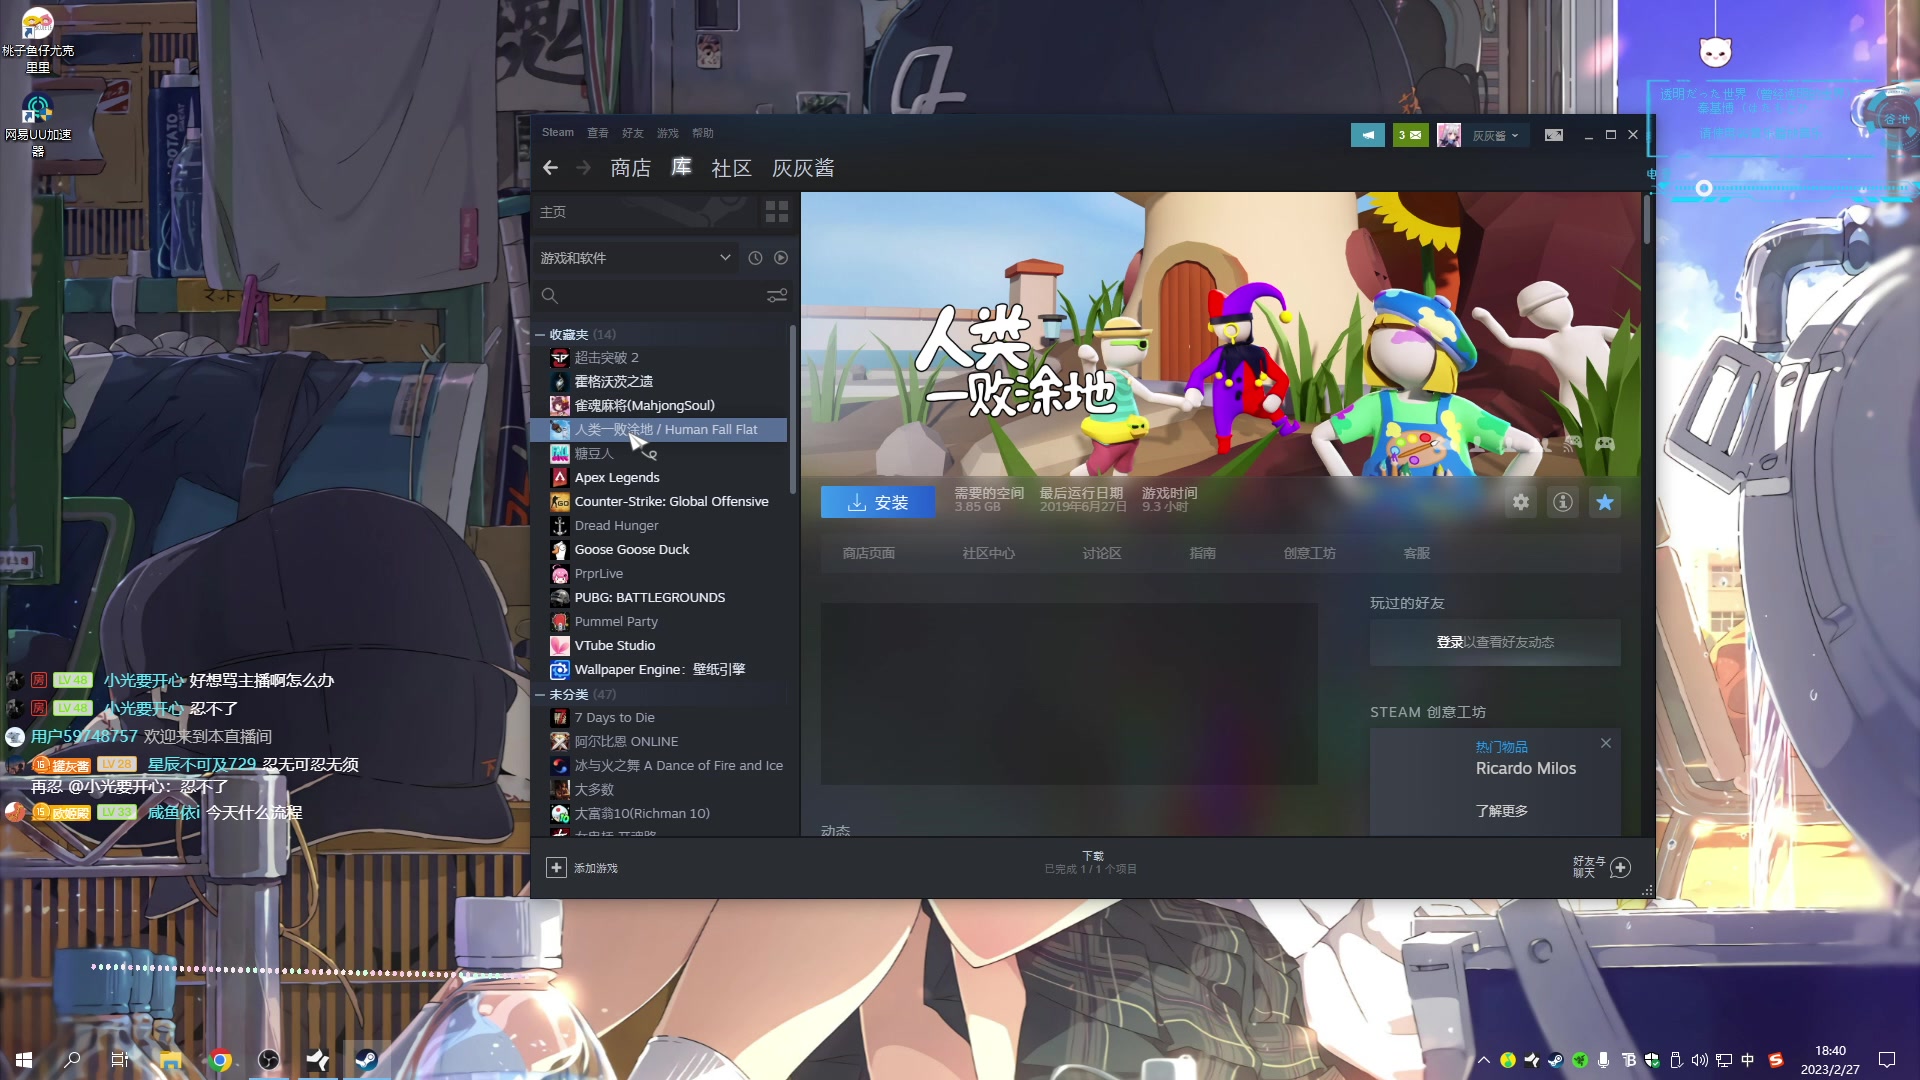
Task: Click the forward navigation arrow
Action: pyautogui.click(x=583, y=168)
